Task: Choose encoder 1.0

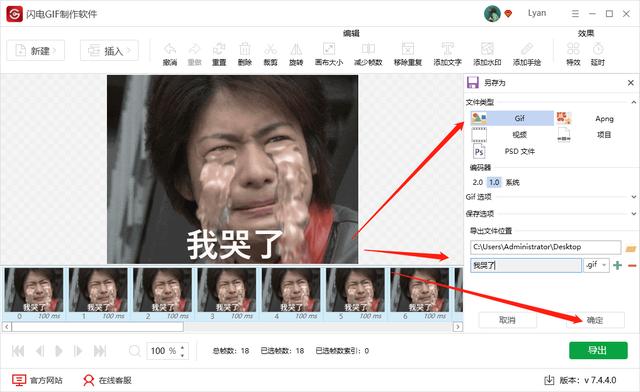Action: pos(494,183)
